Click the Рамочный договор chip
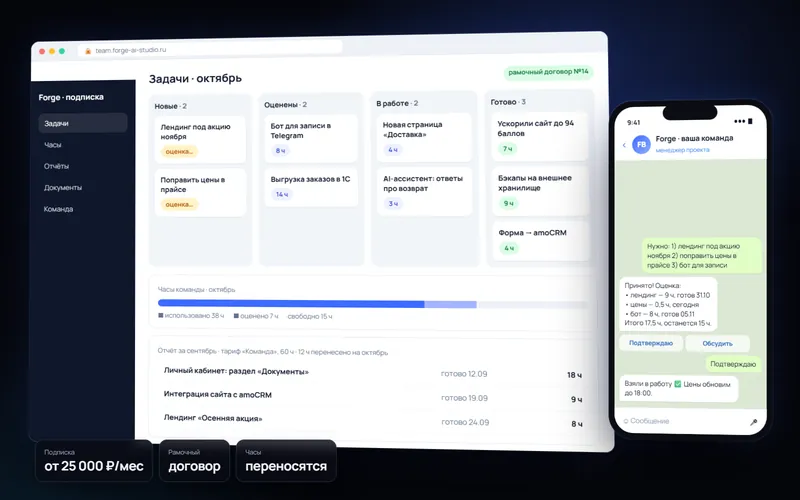Viewport: 800px width, 500px height. (194, 461)
